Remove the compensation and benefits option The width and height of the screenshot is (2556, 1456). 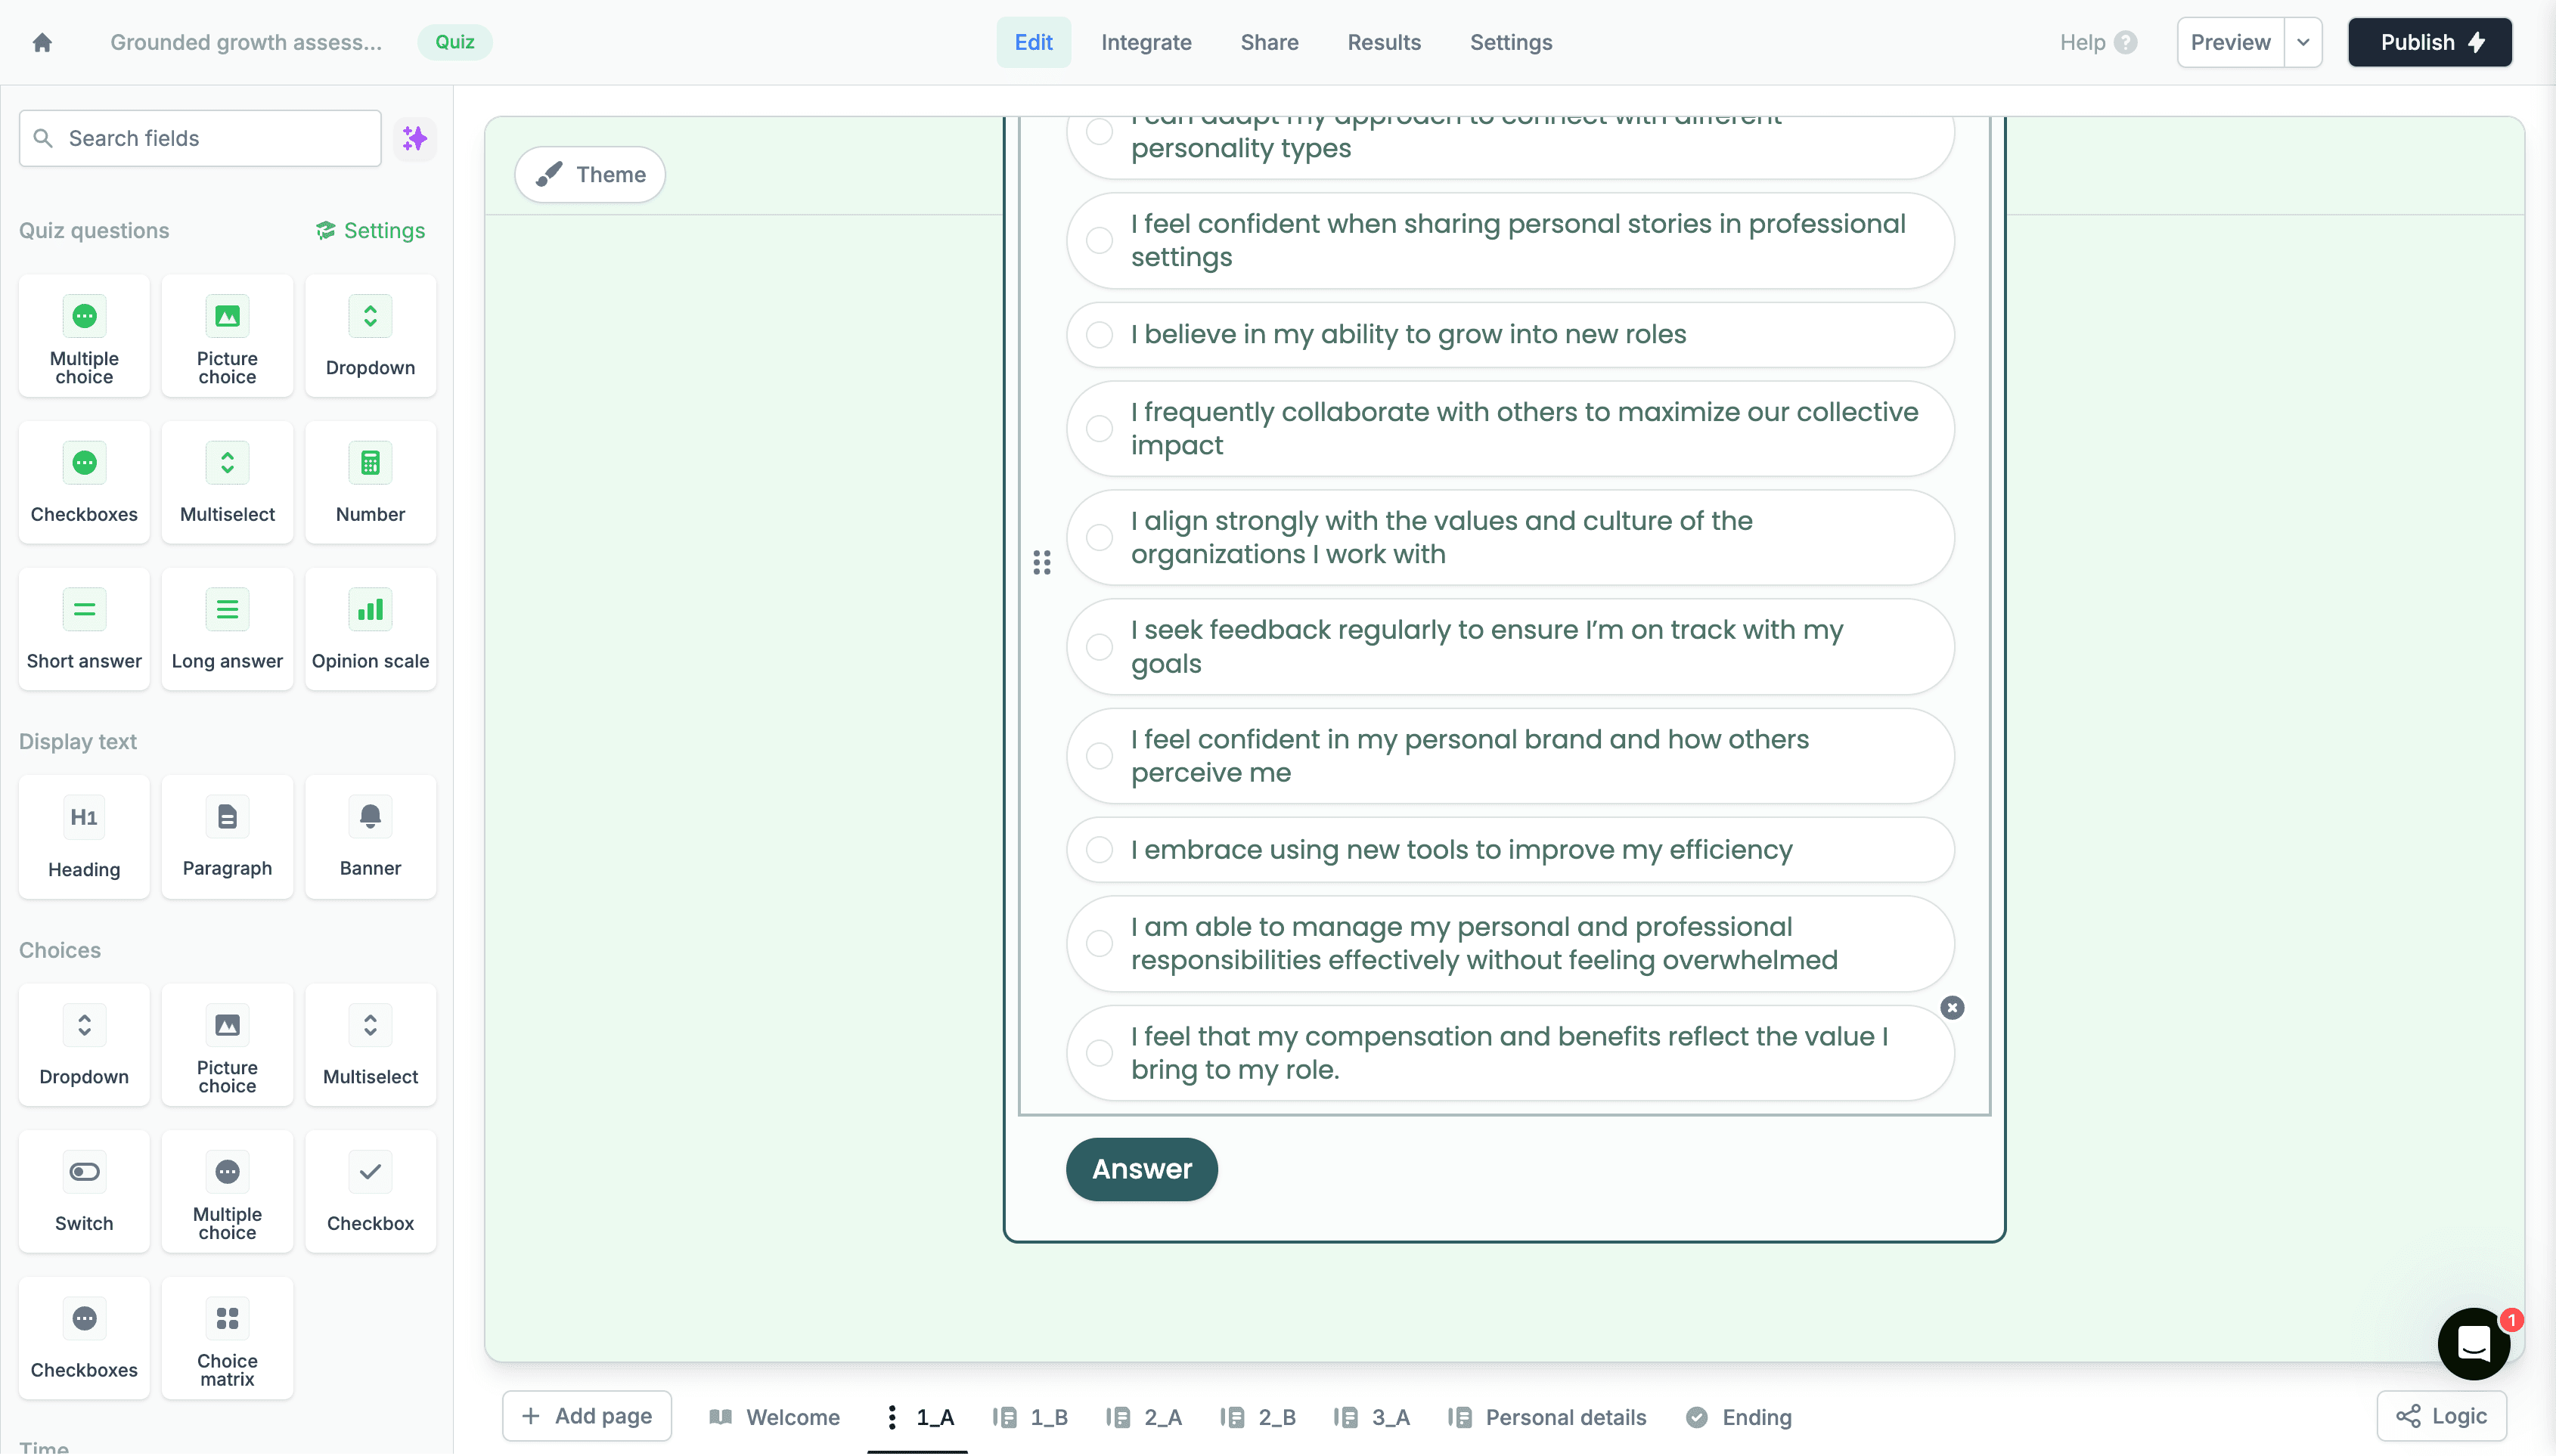click(1952, 1007)
